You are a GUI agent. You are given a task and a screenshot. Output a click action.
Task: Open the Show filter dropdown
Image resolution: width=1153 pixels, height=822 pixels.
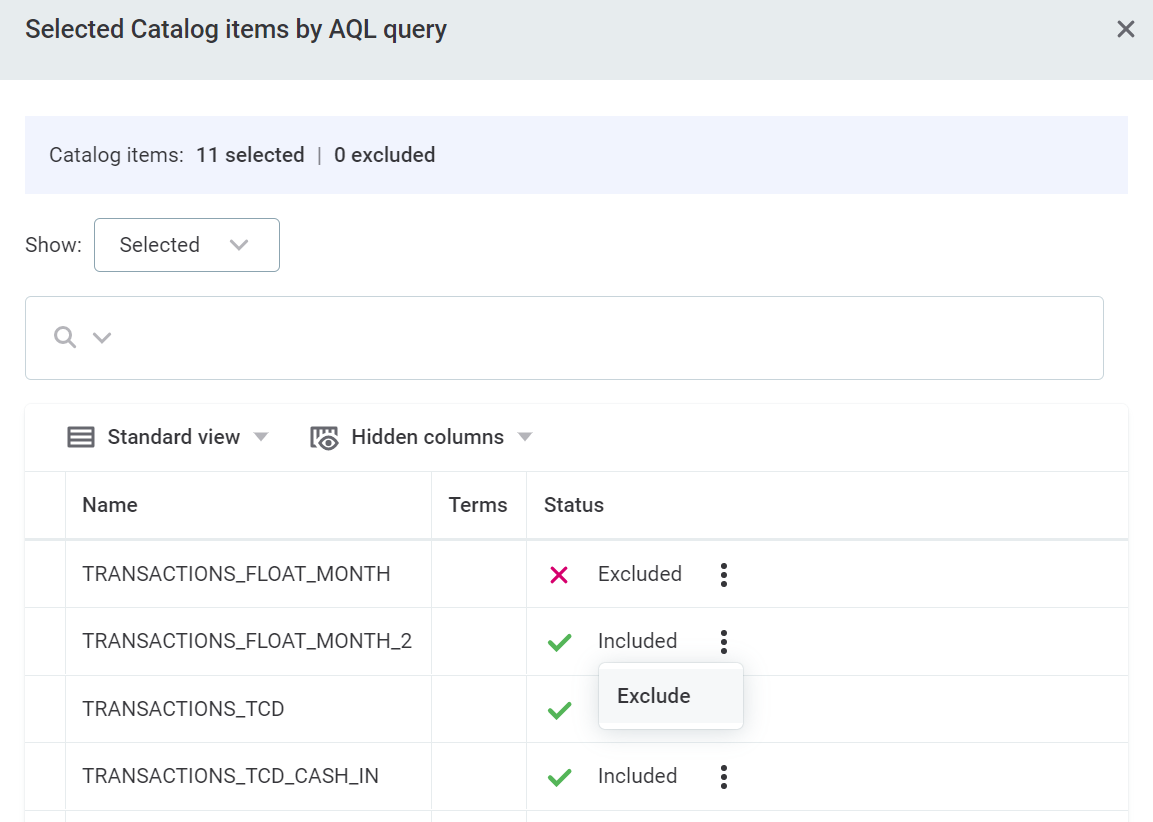coord(186,245)
